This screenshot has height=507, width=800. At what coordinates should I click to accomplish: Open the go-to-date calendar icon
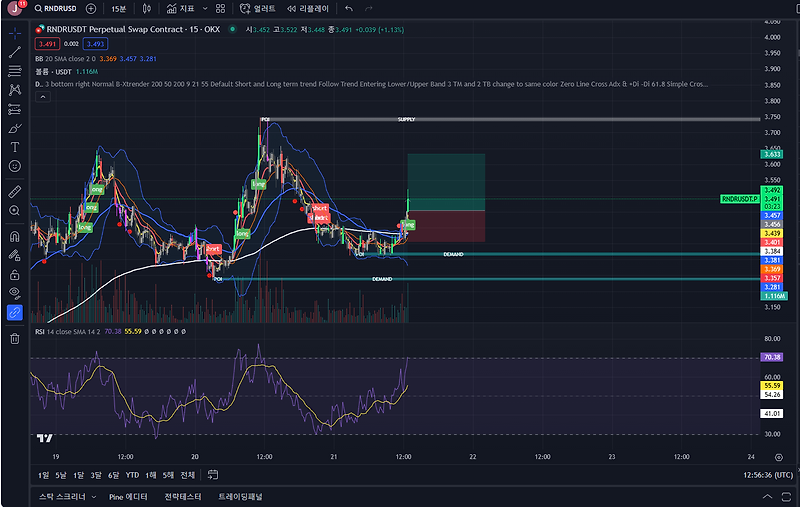(213, 475)
